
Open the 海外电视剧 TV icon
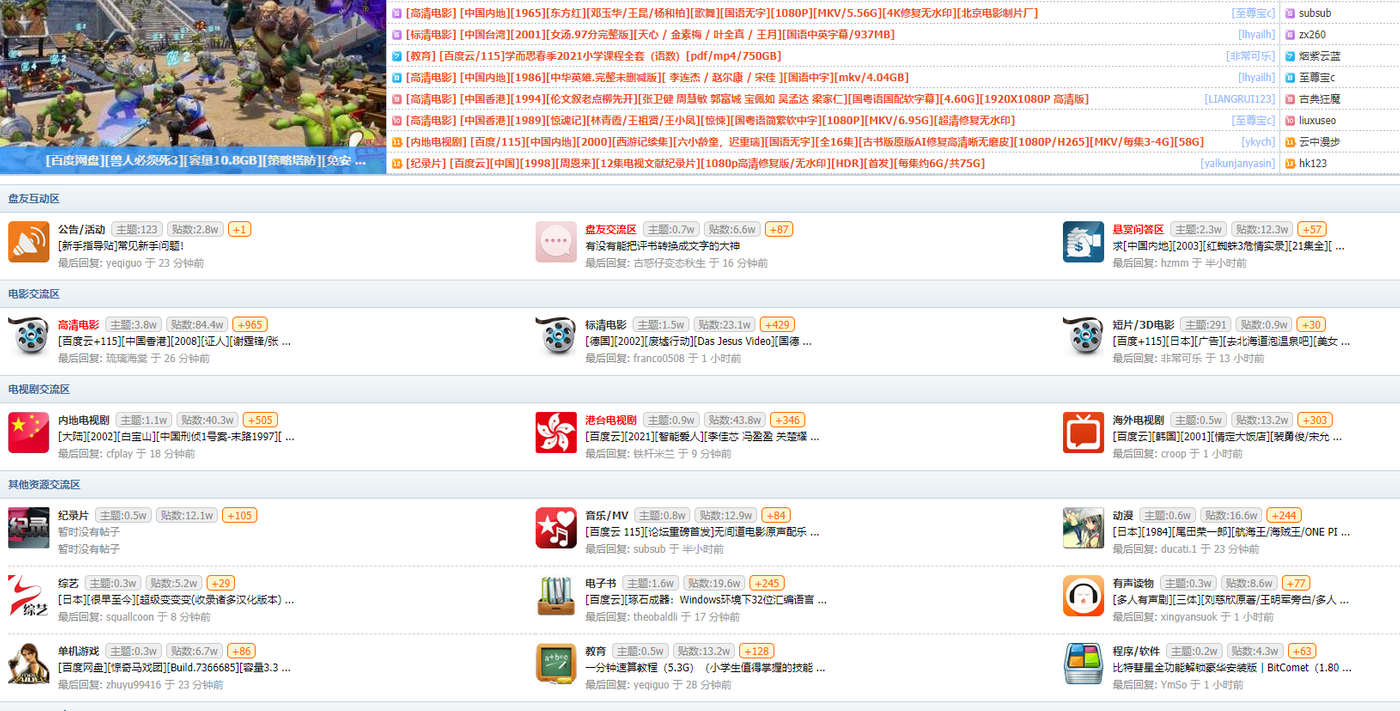1083,432
